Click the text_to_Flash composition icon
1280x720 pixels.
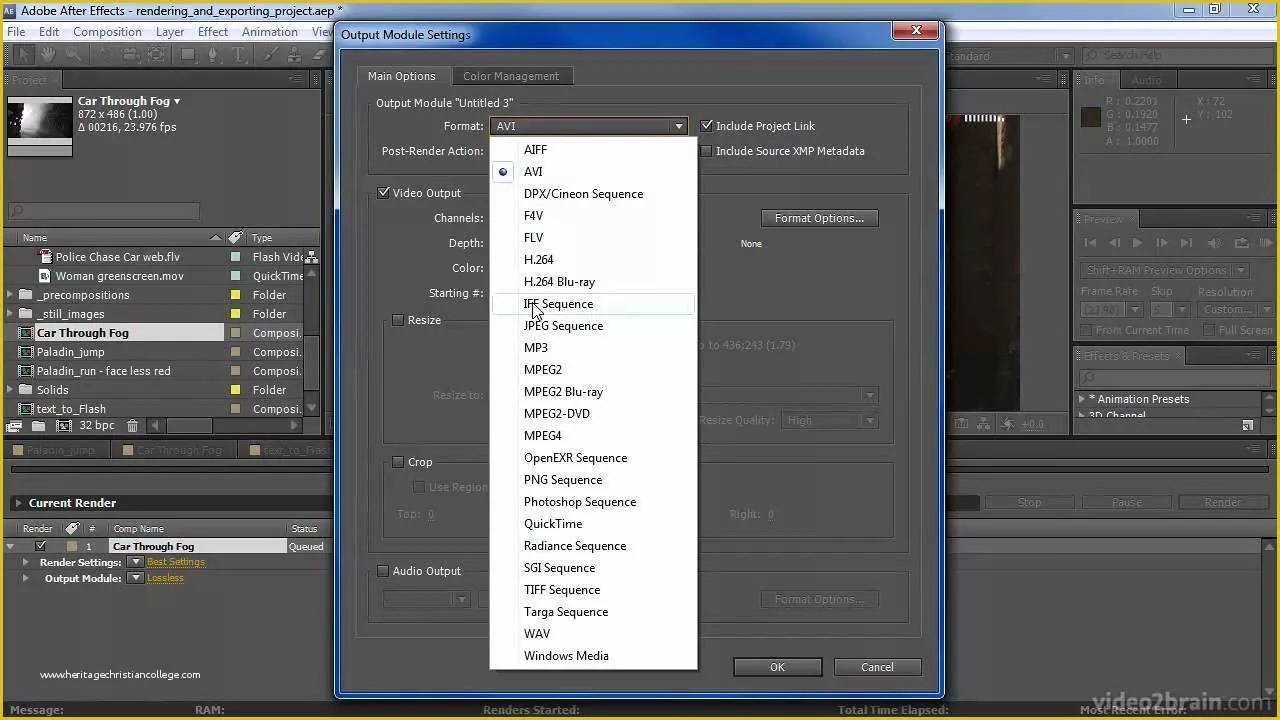(27, 409)
